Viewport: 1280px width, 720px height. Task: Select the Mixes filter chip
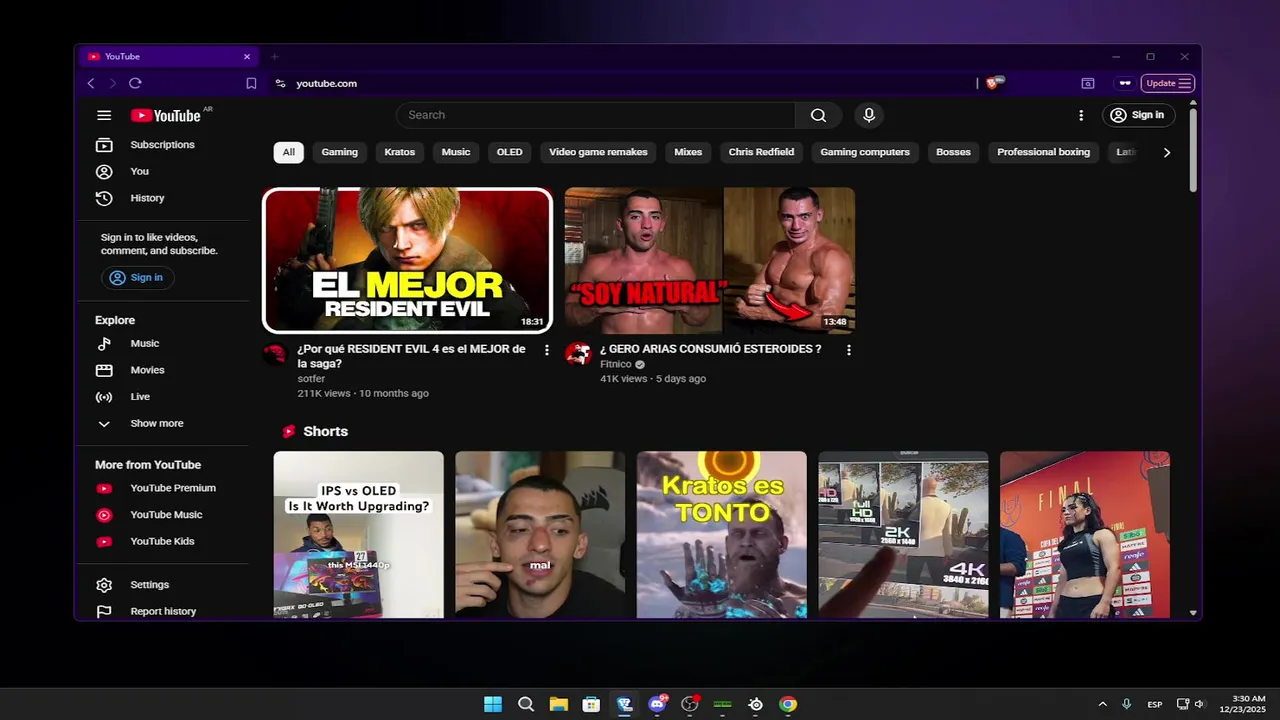[x=688, y=152]
